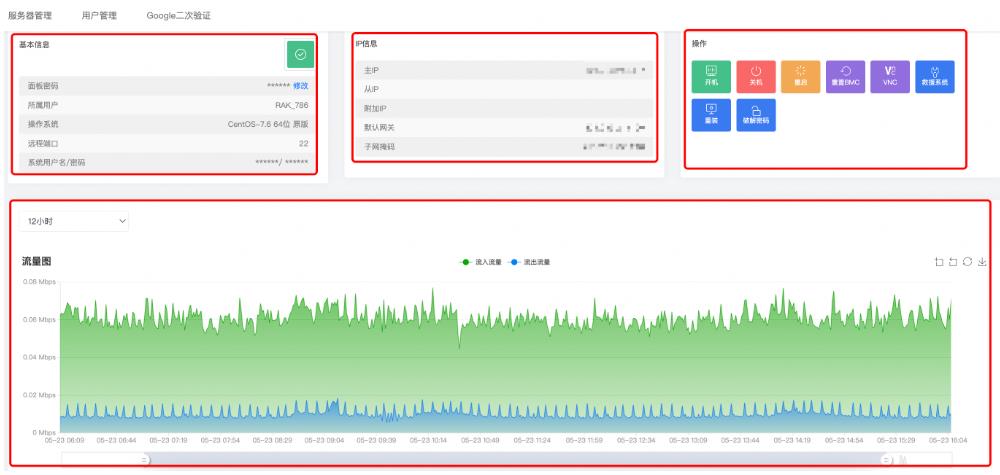Click the 修改 link for panel password

300,86
